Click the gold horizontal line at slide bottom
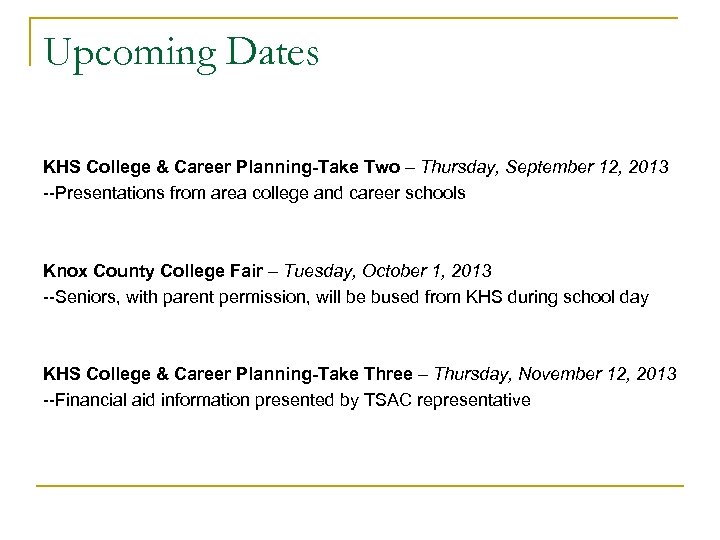The image size is (720, 540). coord(360,486)
